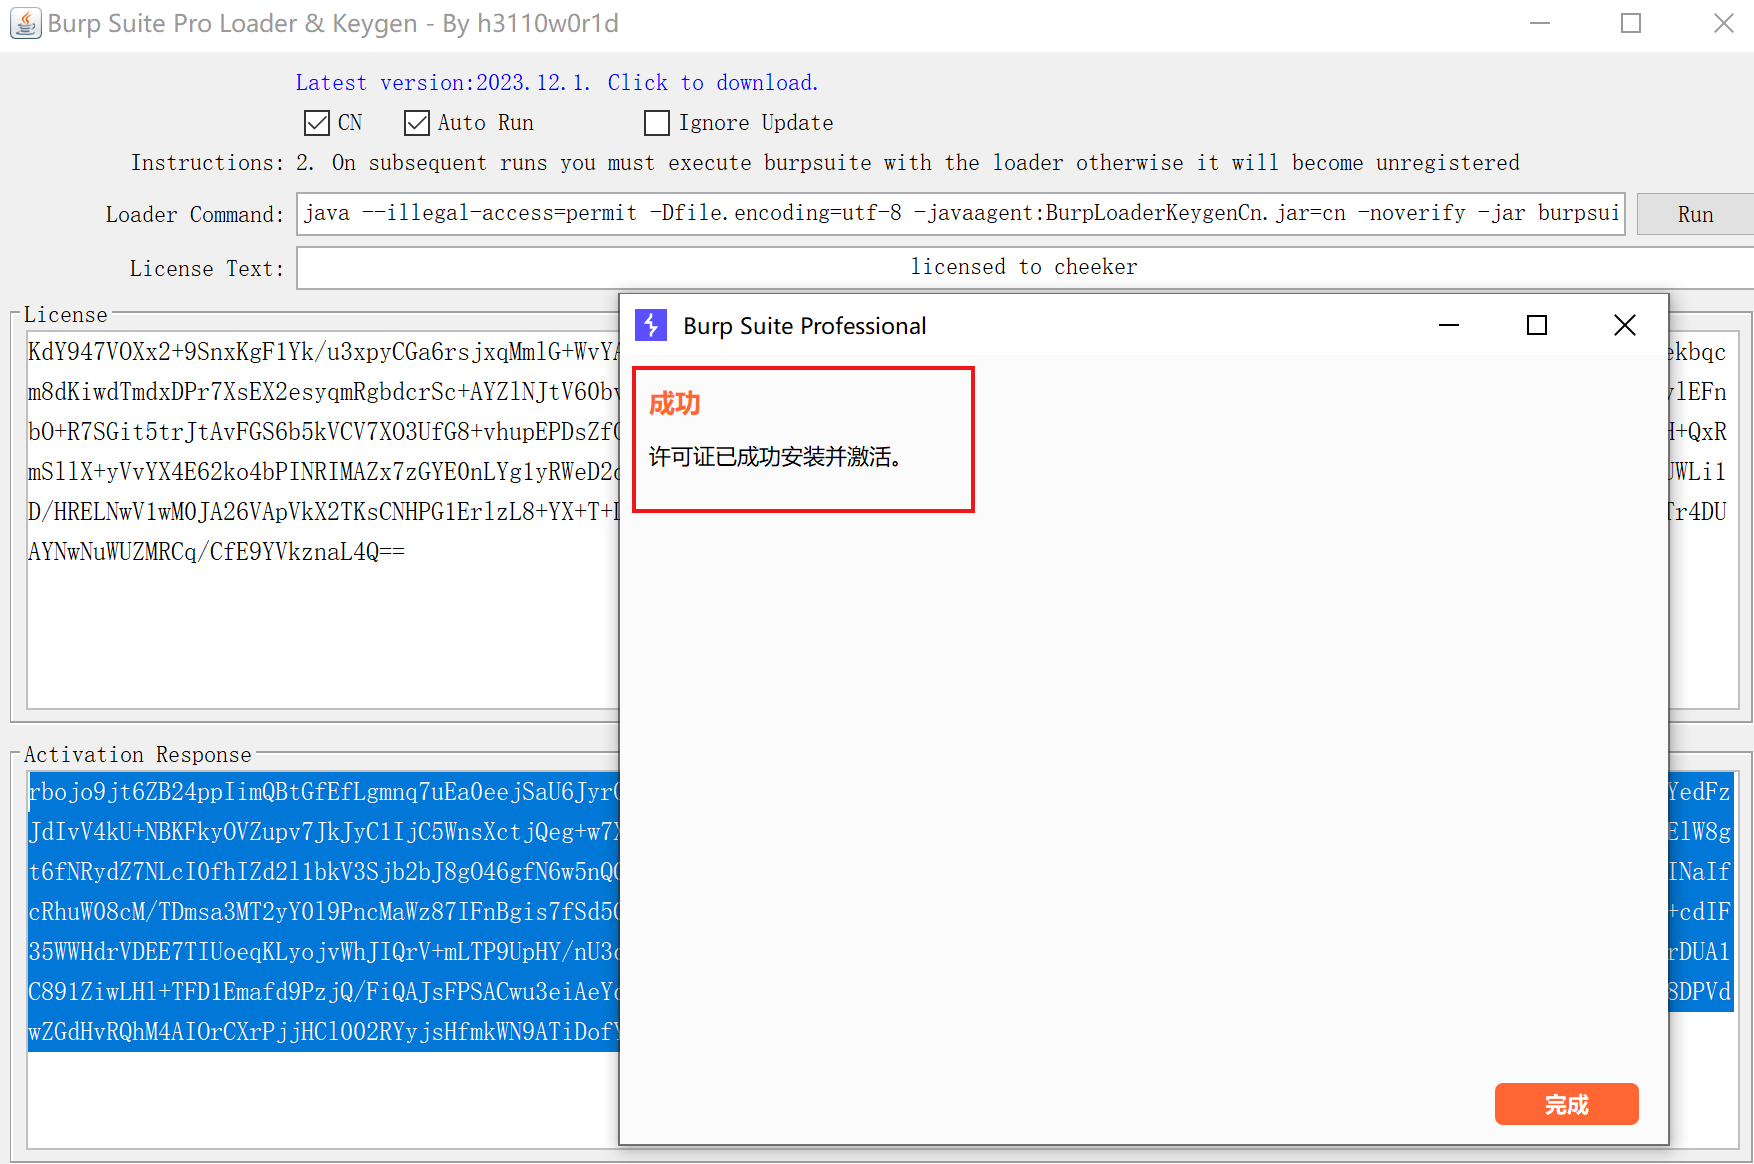
Task: Click the Run button
Action: click(1695, 215)
